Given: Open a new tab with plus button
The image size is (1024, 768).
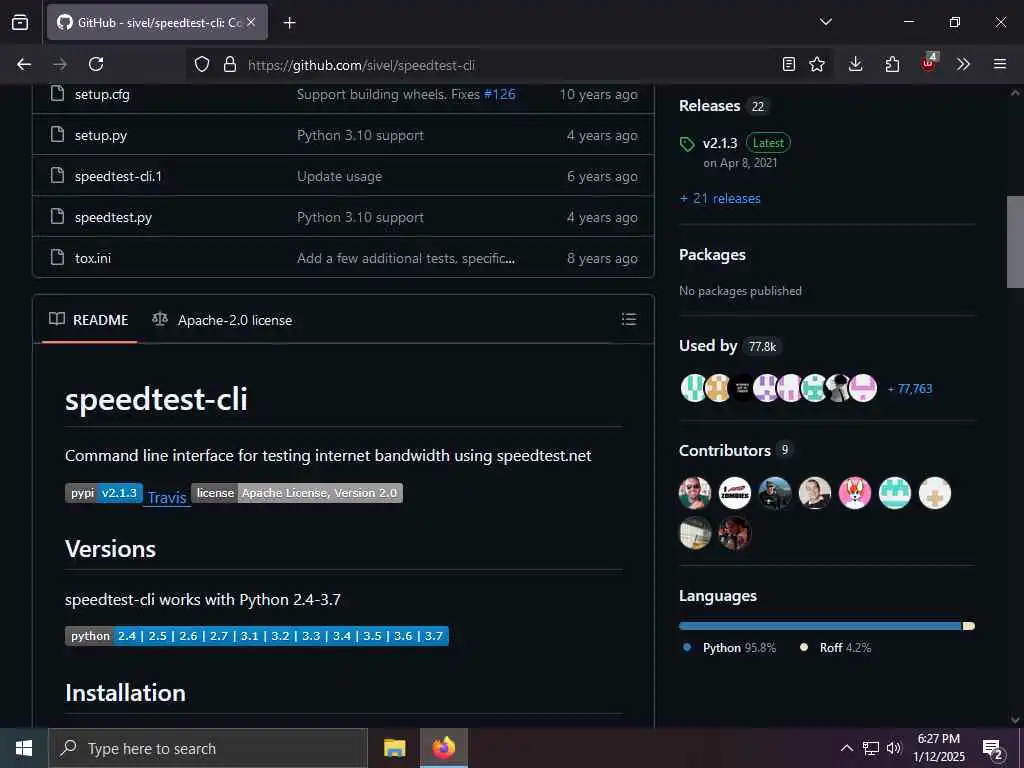Looking at the screenshot, I should coord(290,23).
